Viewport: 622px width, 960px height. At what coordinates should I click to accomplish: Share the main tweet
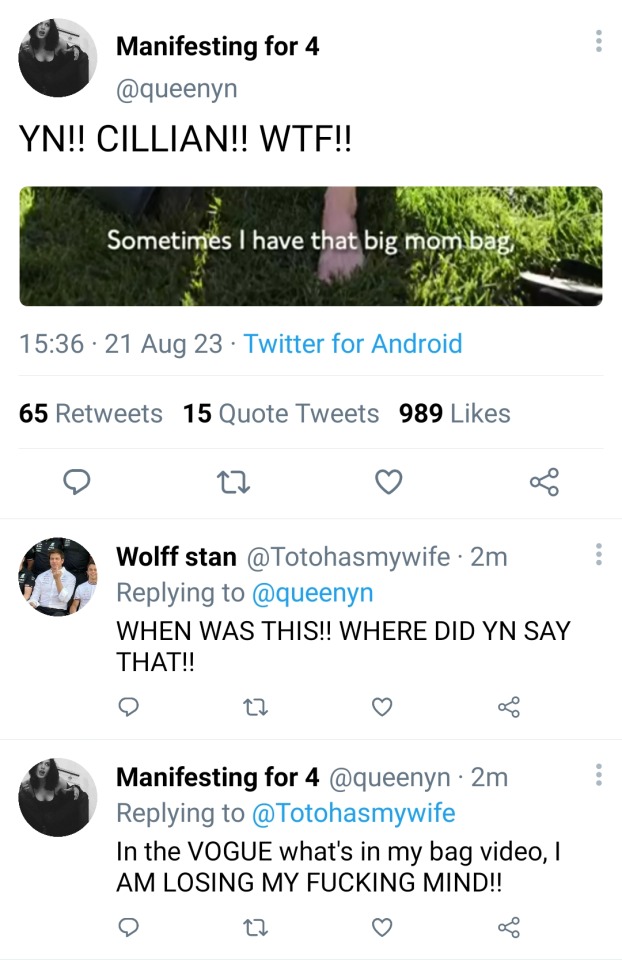(543, 484)
